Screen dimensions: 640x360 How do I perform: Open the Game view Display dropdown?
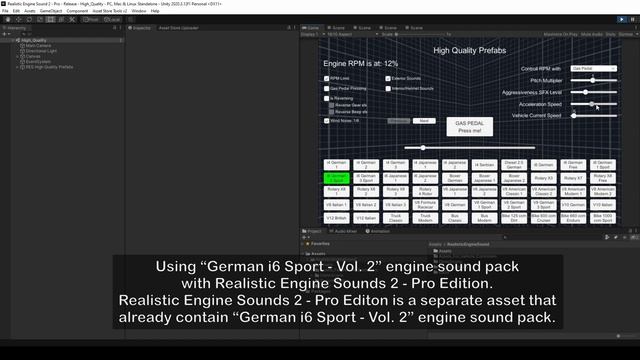click(313, 34)
